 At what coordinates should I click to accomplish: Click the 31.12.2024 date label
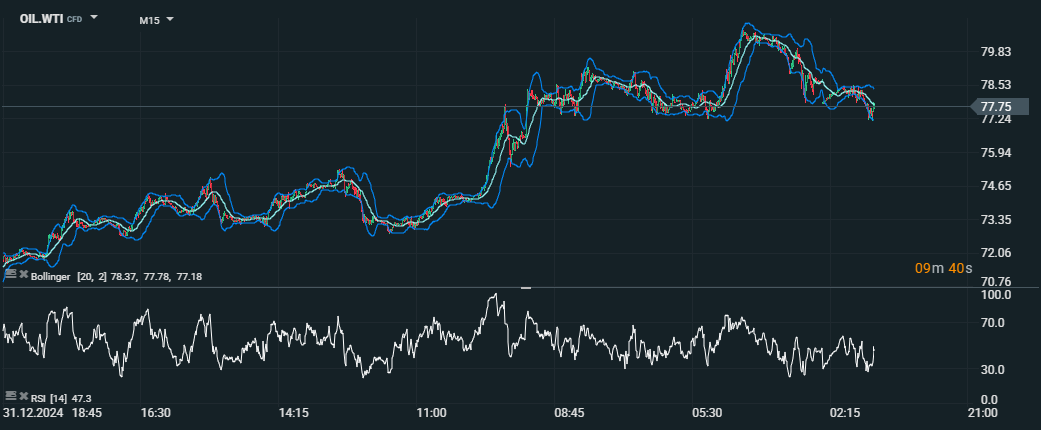point(32,412)
